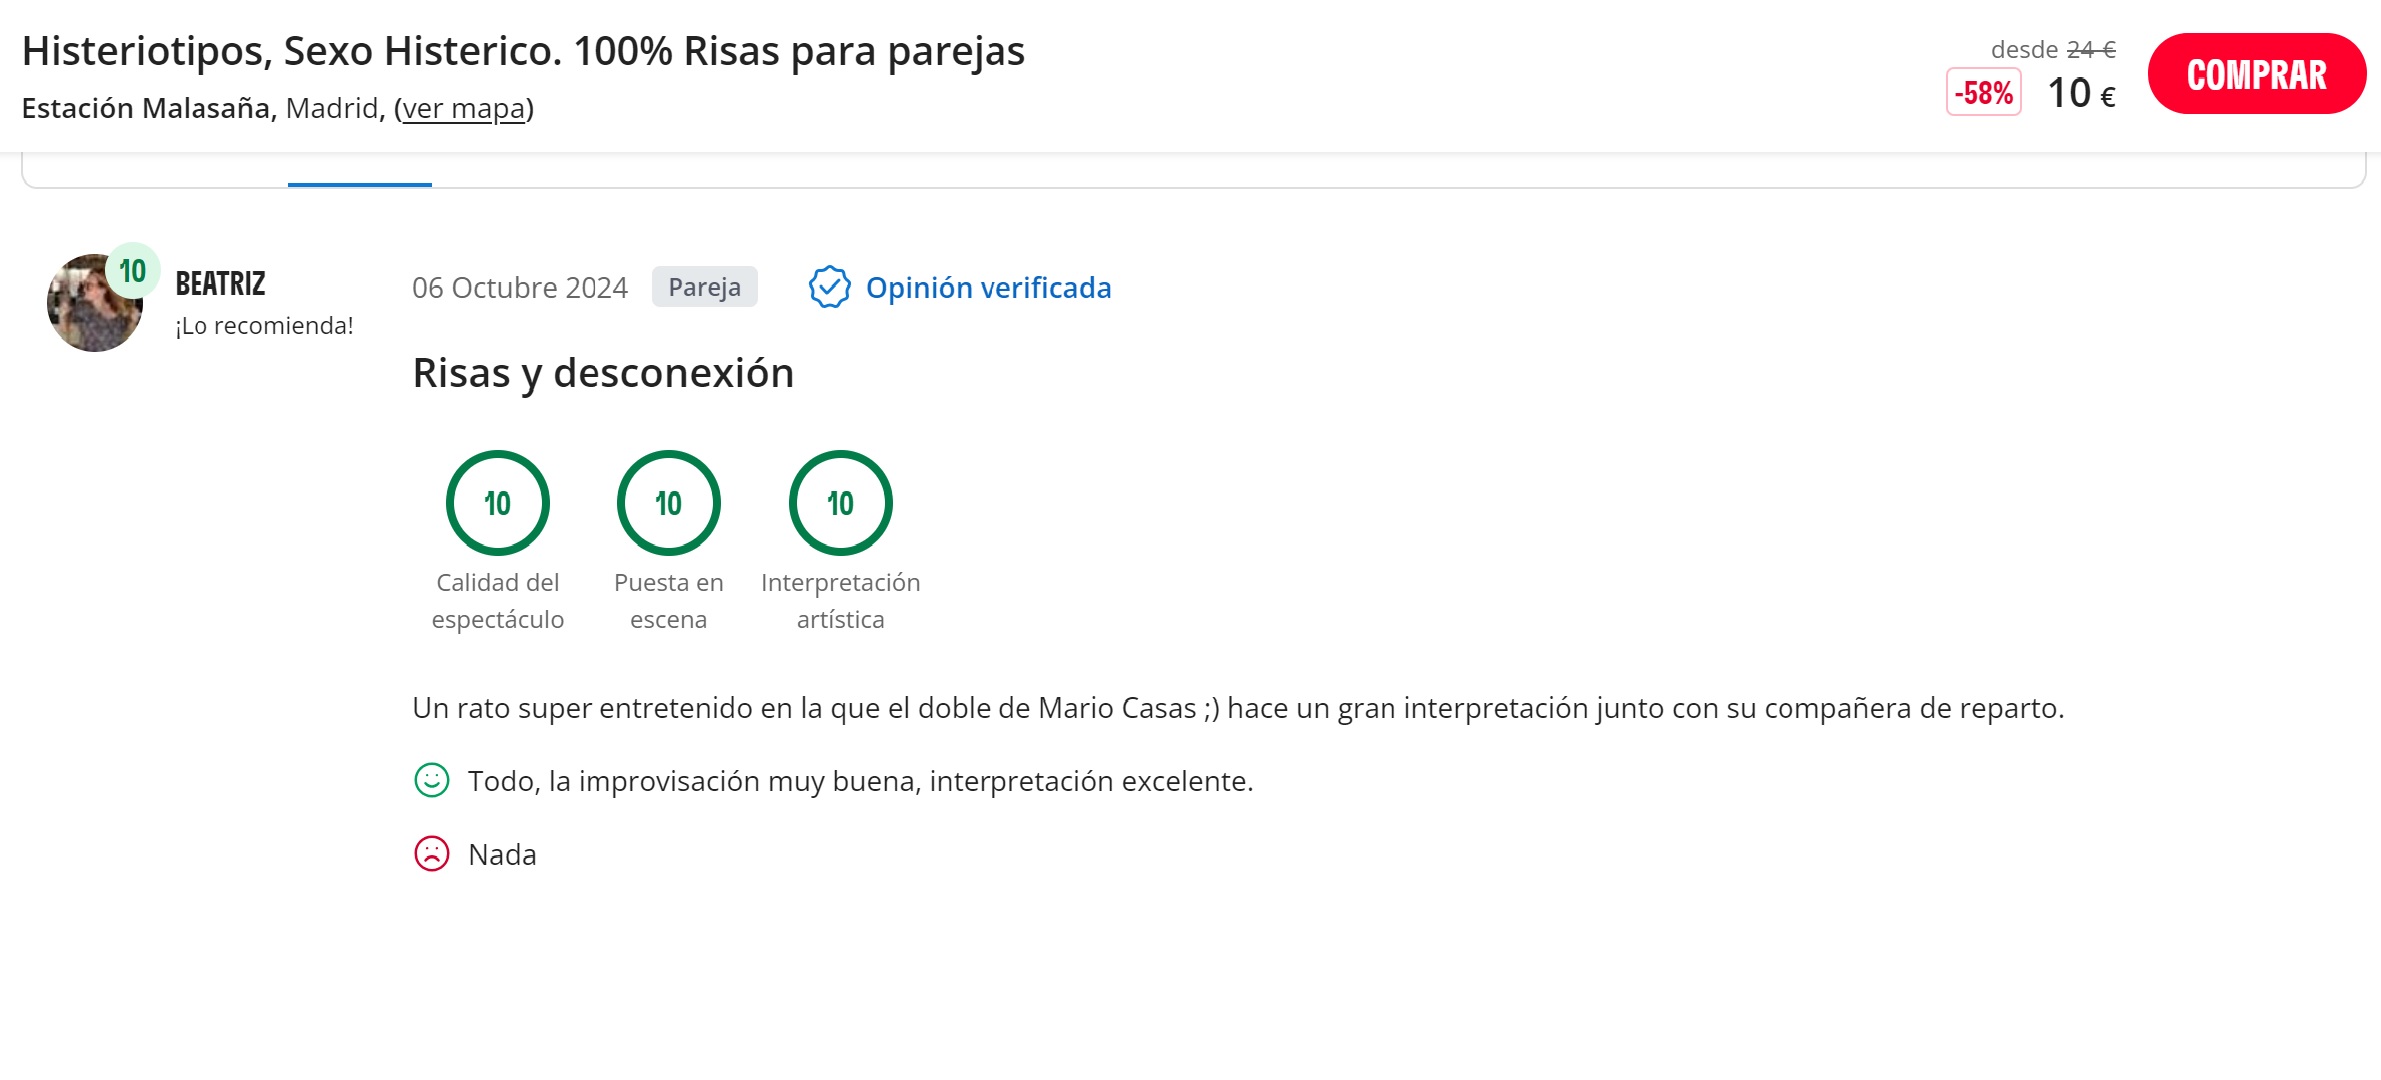Click the green 10 score badge on avatar
The image size is (2381, 1080).
133,271
